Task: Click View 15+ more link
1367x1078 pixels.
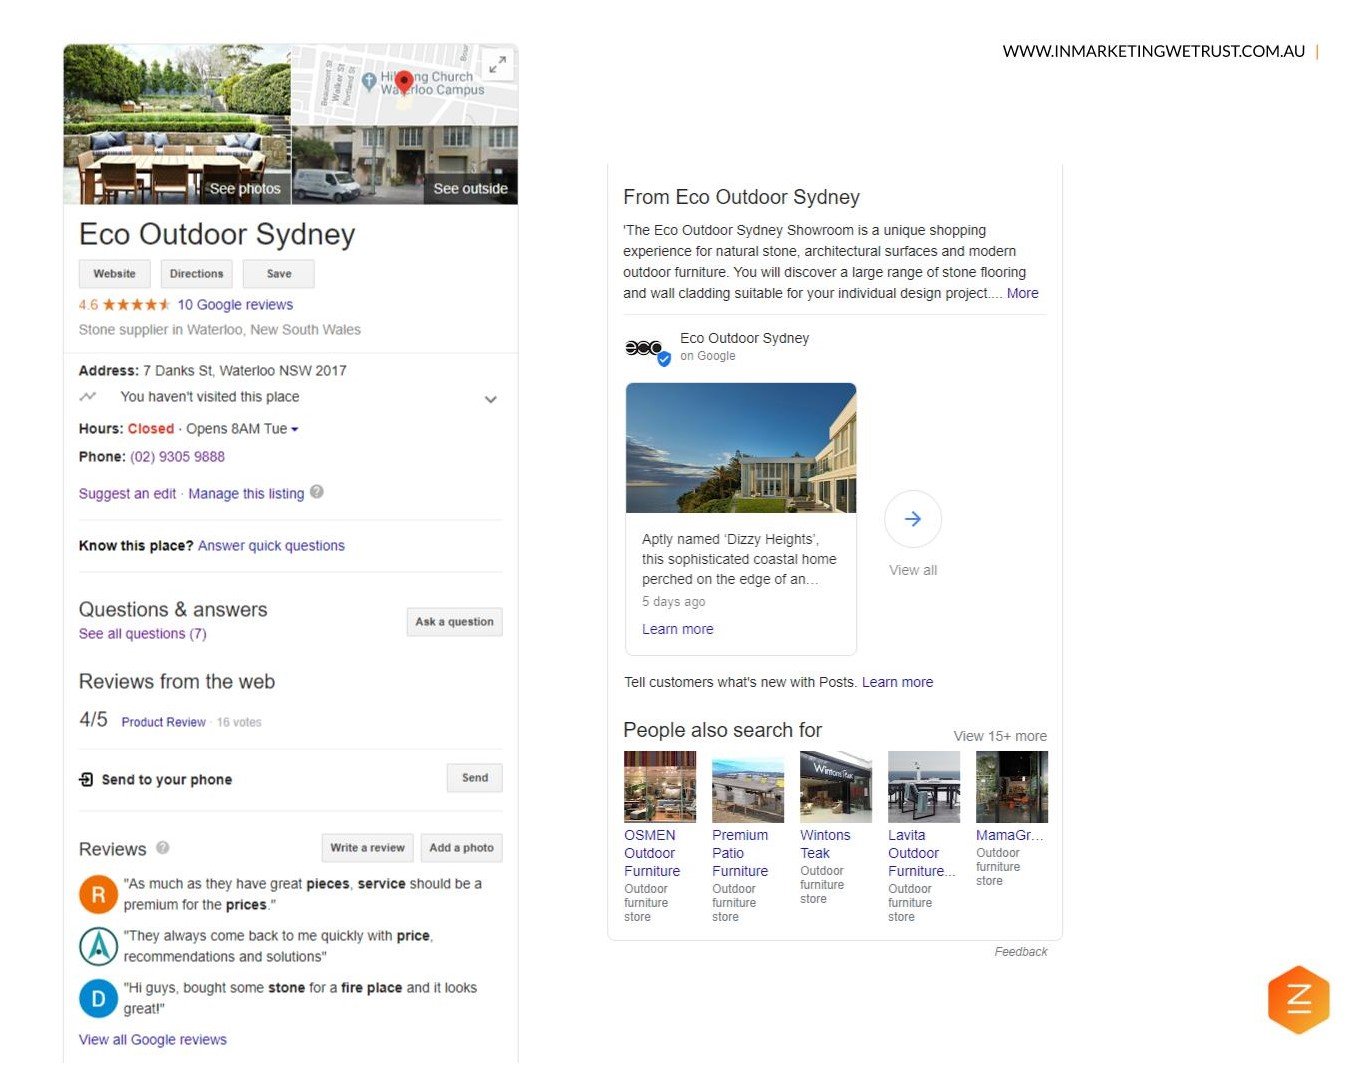Action: [1000, 736]
